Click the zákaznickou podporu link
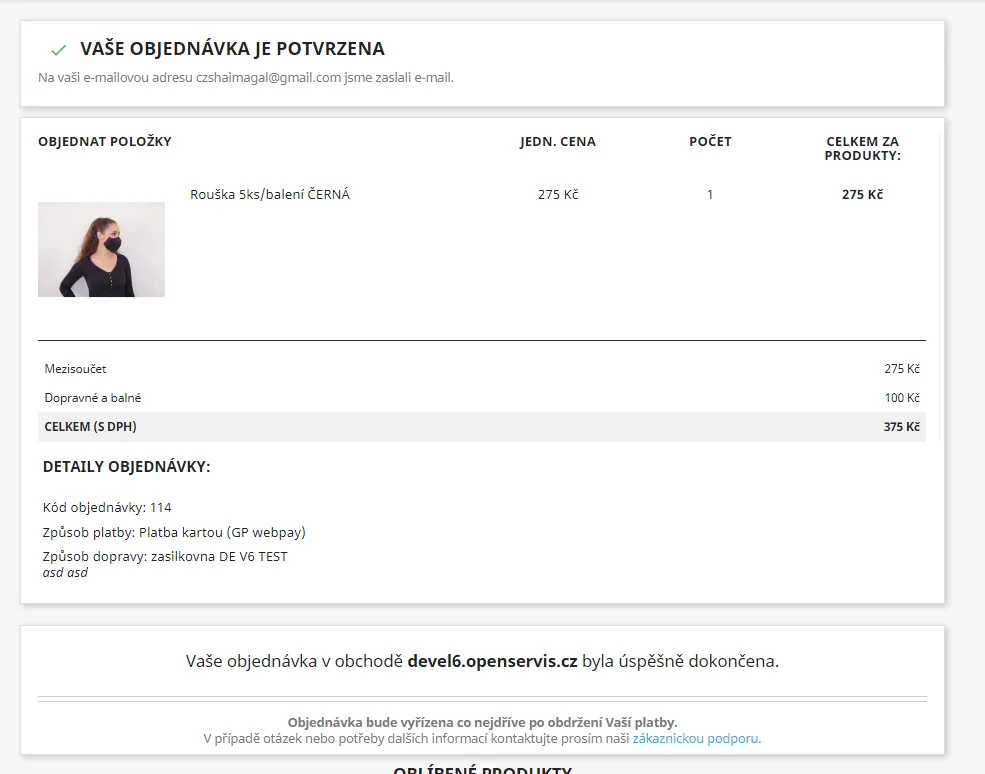This screenshot has width=985, height=774. click(x=695, y=739)
